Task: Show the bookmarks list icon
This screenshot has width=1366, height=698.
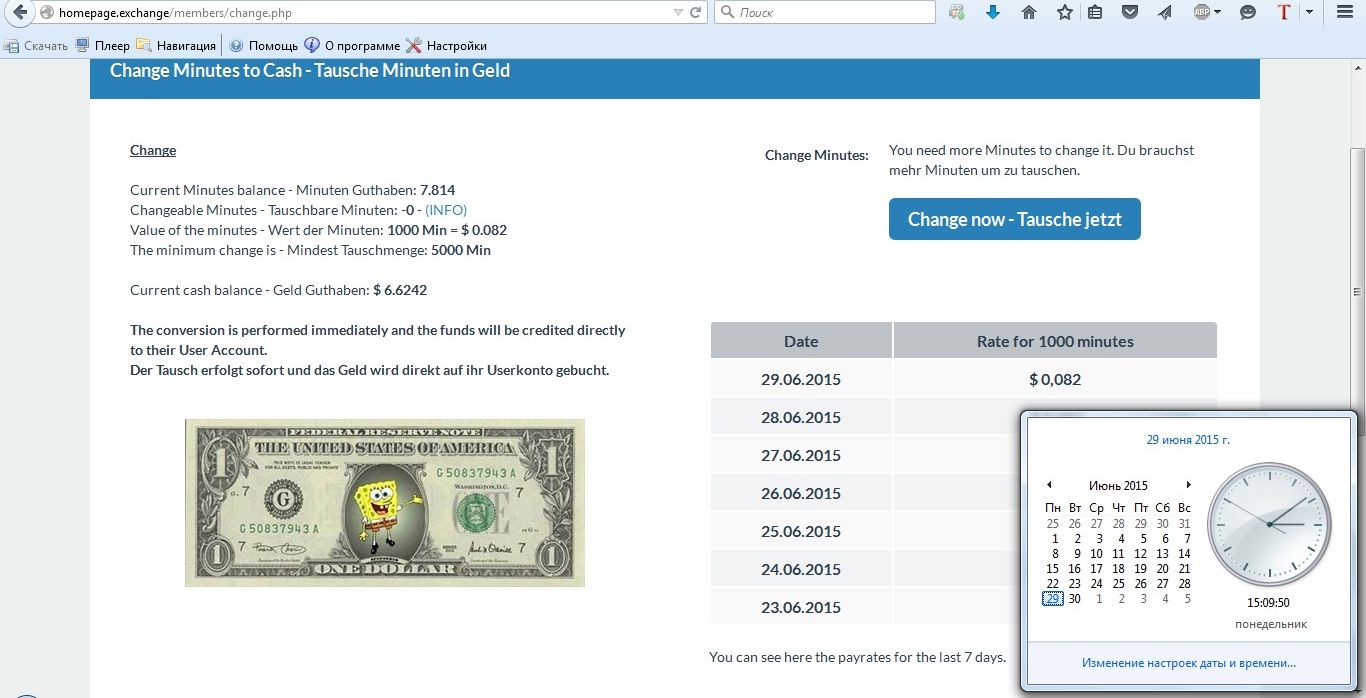Action: coord(1095,13)
